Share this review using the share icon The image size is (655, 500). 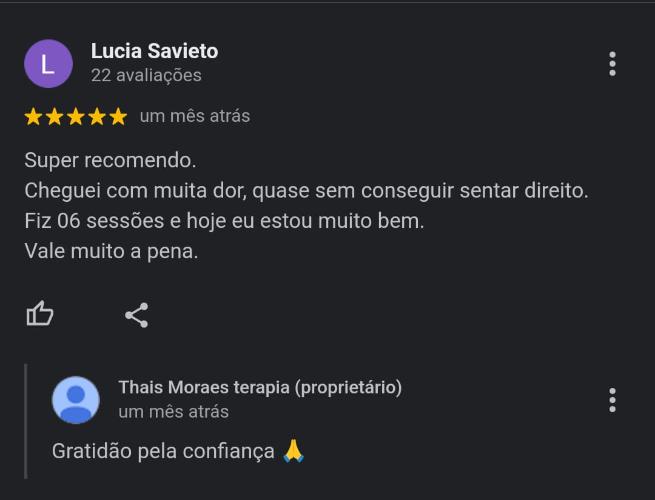(x=137, y=315)
